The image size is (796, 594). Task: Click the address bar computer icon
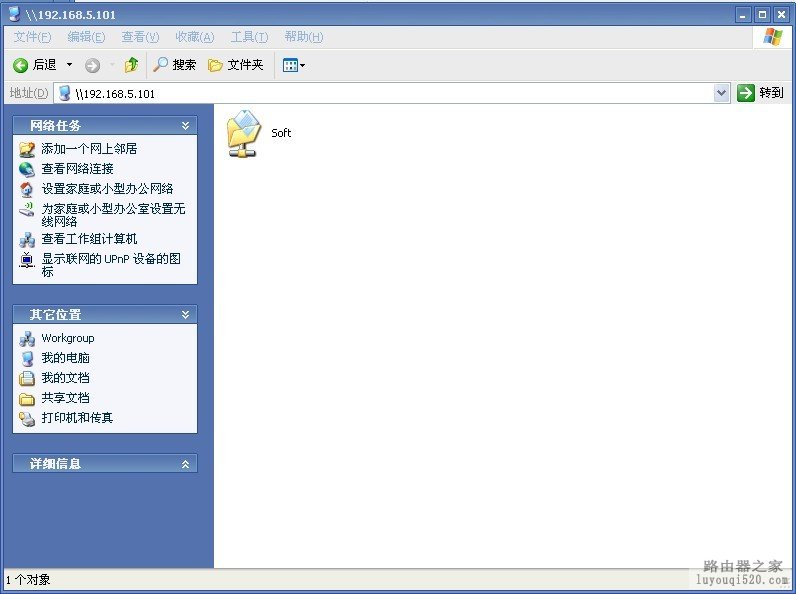click(64, 93)
